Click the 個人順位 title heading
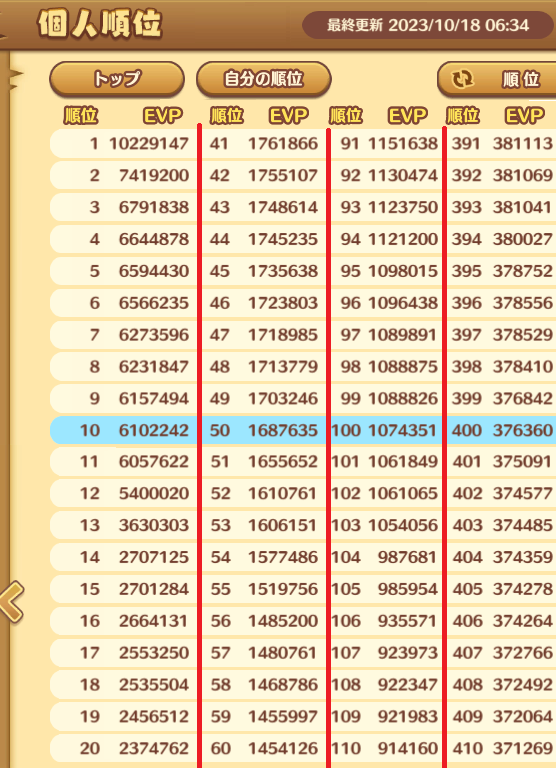The width and height of the screenshot is (556, 768). [99, 24]
